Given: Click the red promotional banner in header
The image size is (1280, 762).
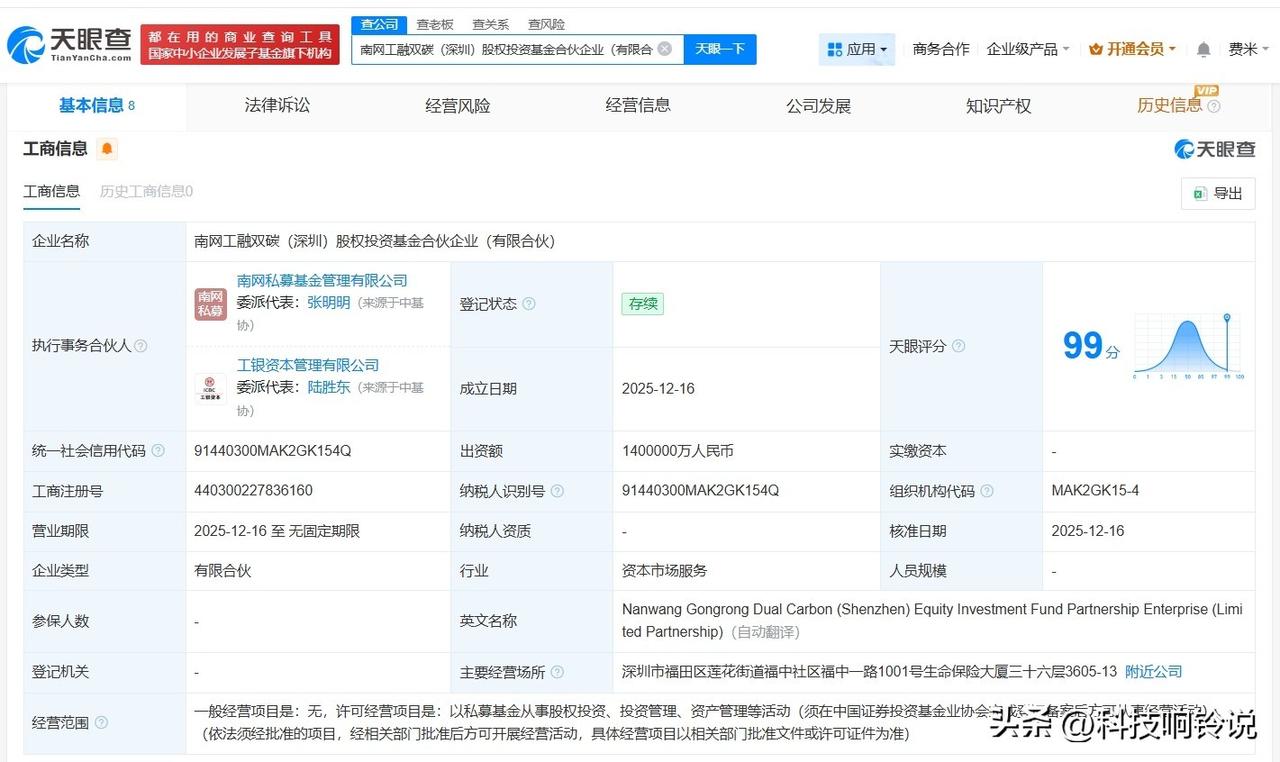Looking at the screenshot, I should [240, 45].
